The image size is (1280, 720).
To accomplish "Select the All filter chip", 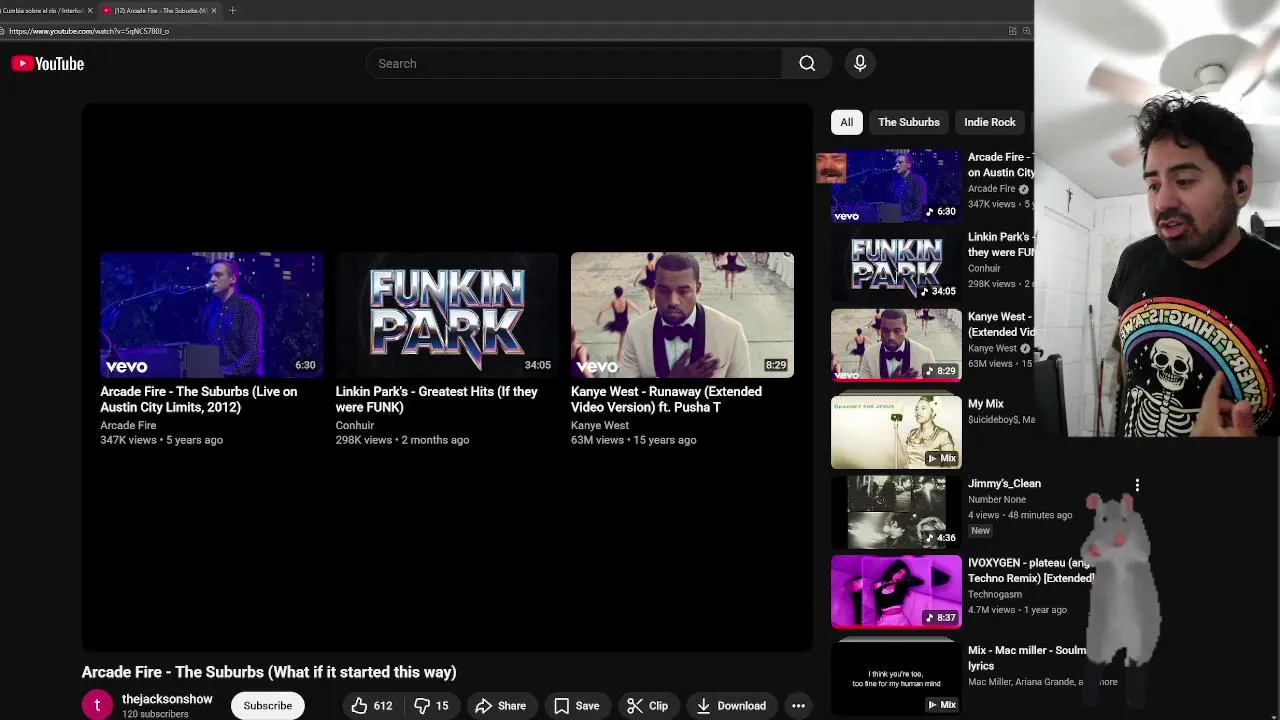I will point(847,122).
